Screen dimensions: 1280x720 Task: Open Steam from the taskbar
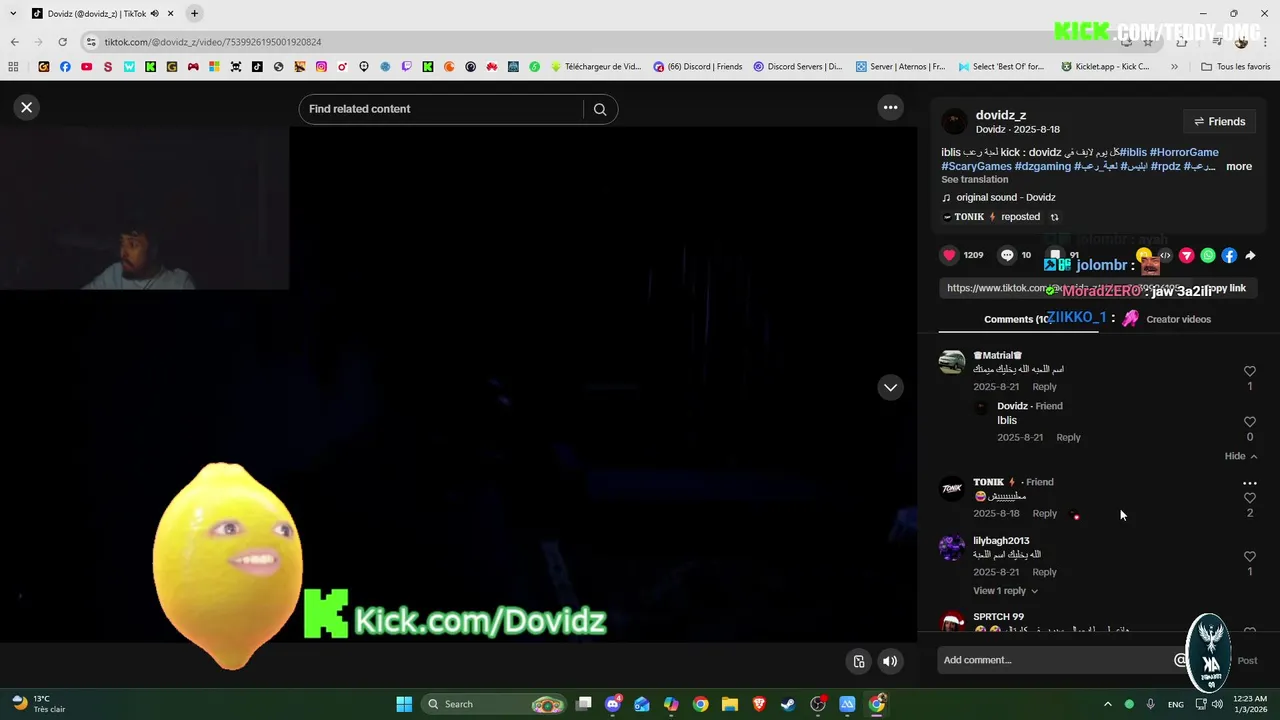(788, 704)
